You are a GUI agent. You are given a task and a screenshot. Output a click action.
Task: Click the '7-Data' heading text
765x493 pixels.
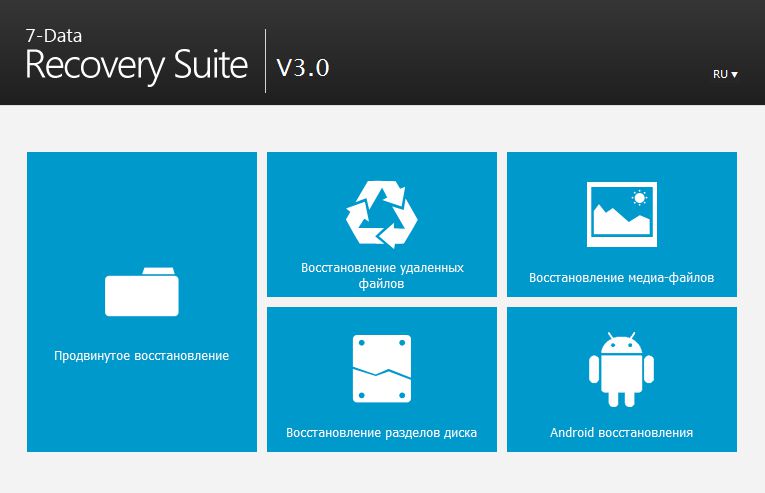[54, 36]
